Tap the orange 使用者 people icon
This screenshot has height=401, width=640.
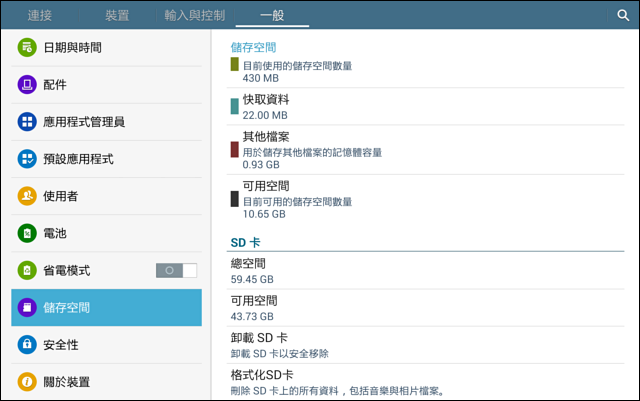click(x=27, y=196)
